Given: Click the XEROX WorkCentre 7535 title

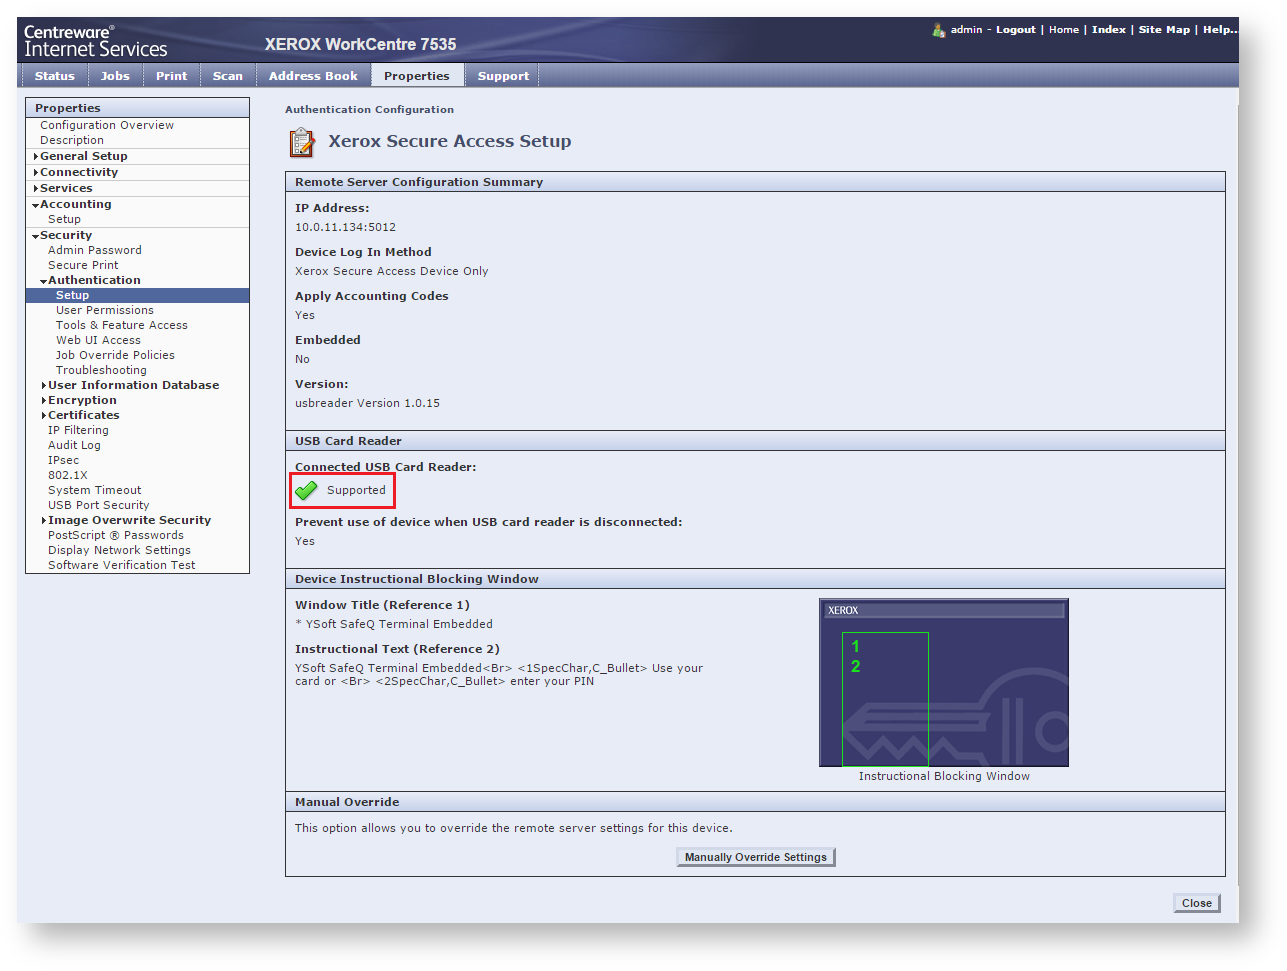Looking at the screenshot, I should pyautogui.click(x=360, y=44).
